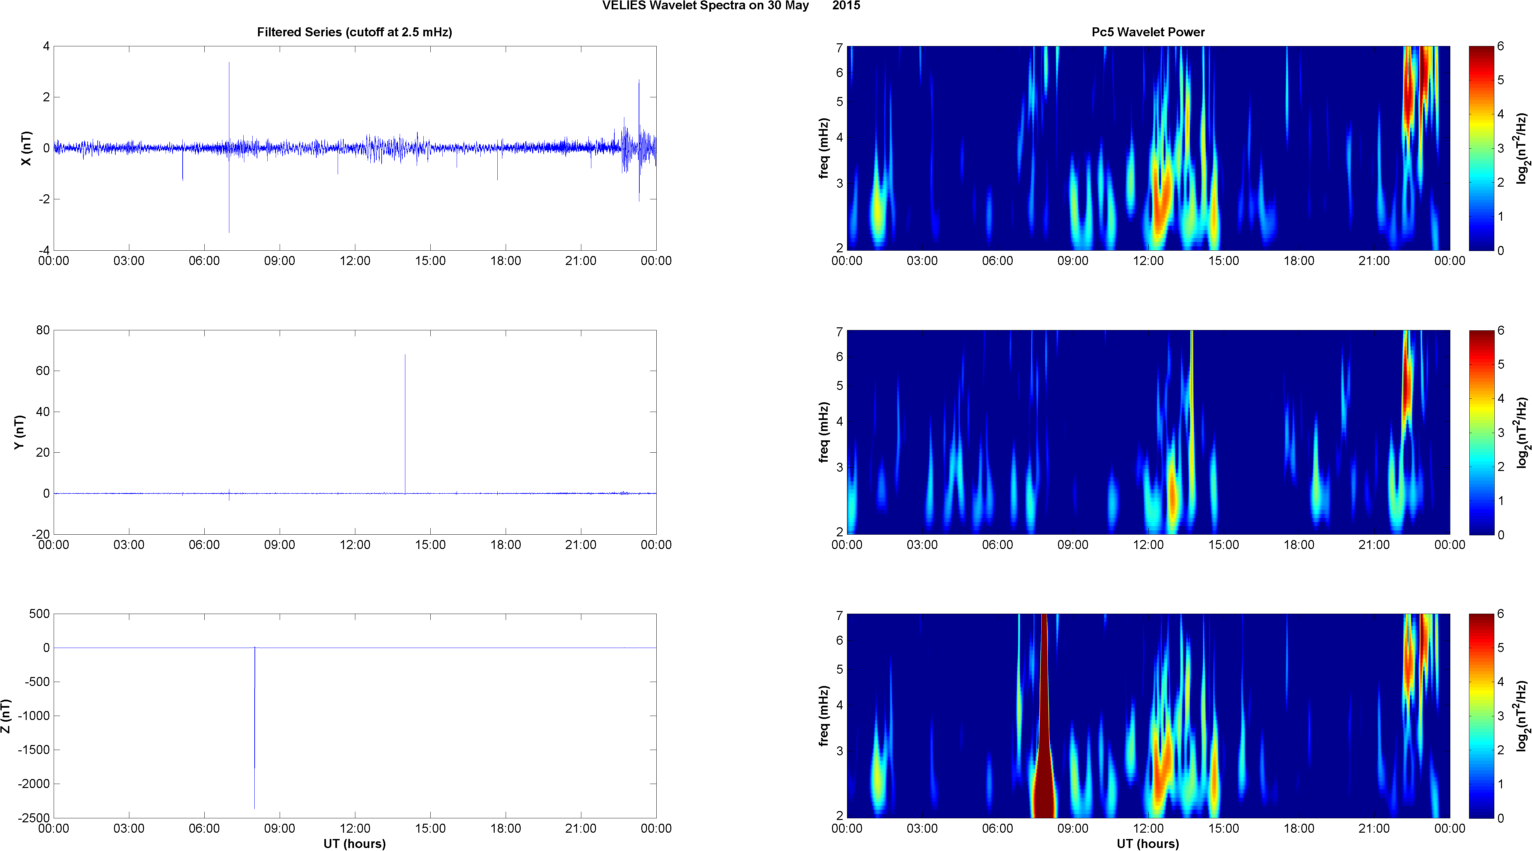Click the colorbar beside the Z-component wavelet spectrogram

(x=1482, y=716)
